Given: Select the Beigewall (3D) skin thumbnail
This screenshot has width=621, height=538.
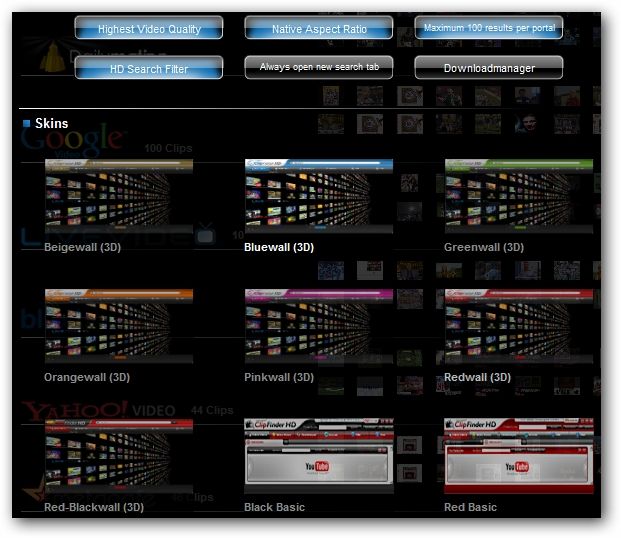Looking at the screenshot, I should pos(119,196).
